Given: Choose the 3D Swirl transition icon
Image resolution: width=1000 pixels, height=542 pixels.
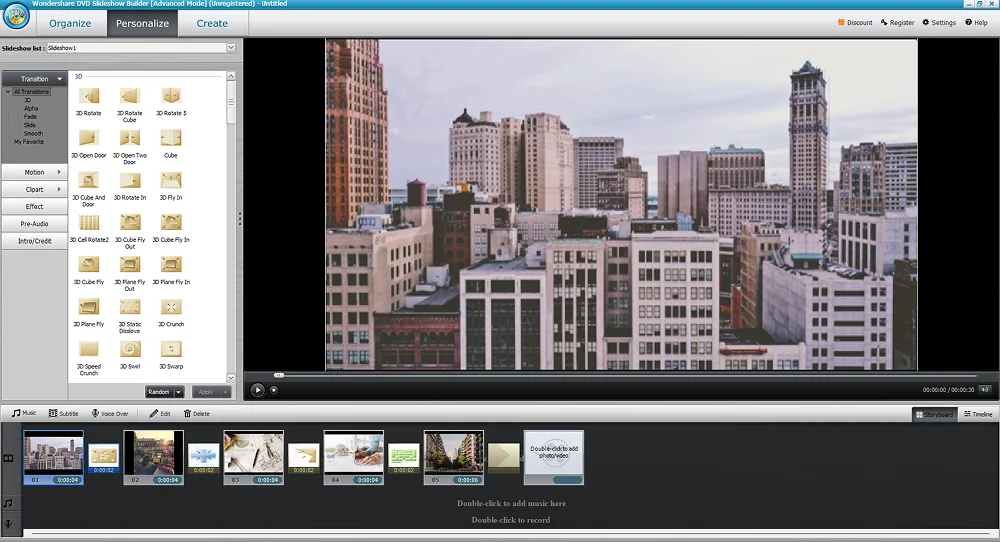Looking at the screenshot, I should (130, 349).
